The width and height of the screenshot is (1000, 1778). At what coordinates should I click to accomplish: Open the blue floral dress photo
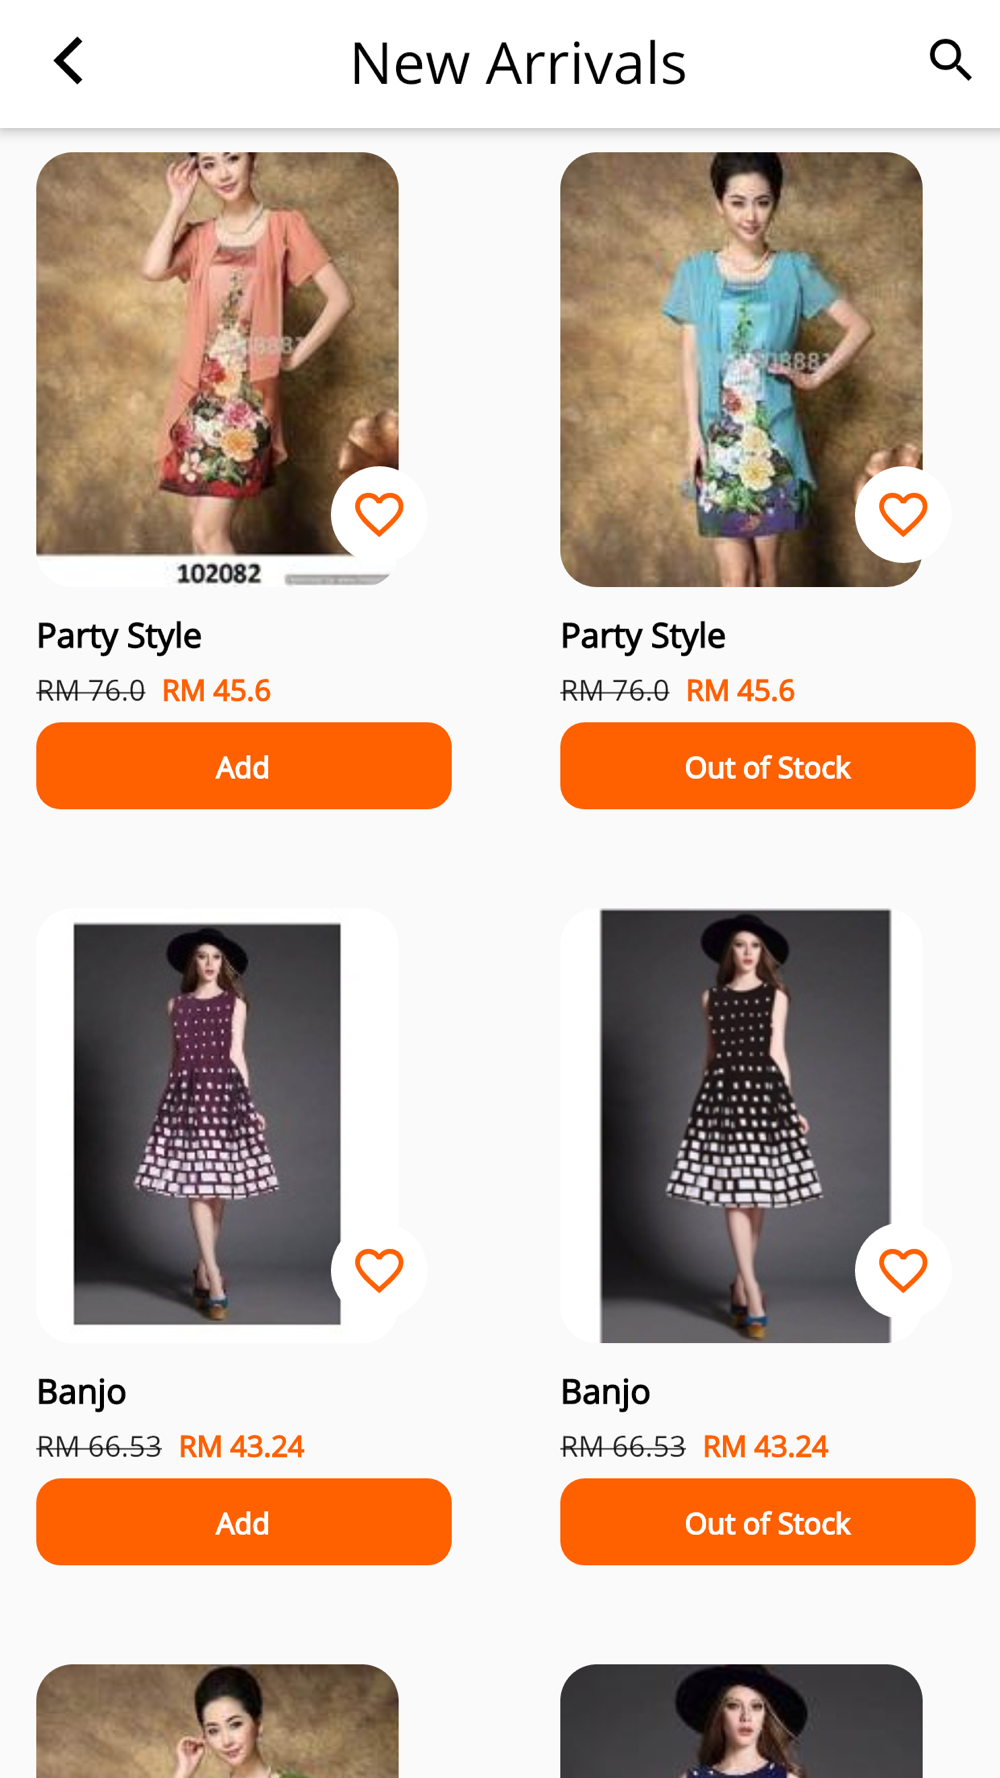tap(741, 369)
